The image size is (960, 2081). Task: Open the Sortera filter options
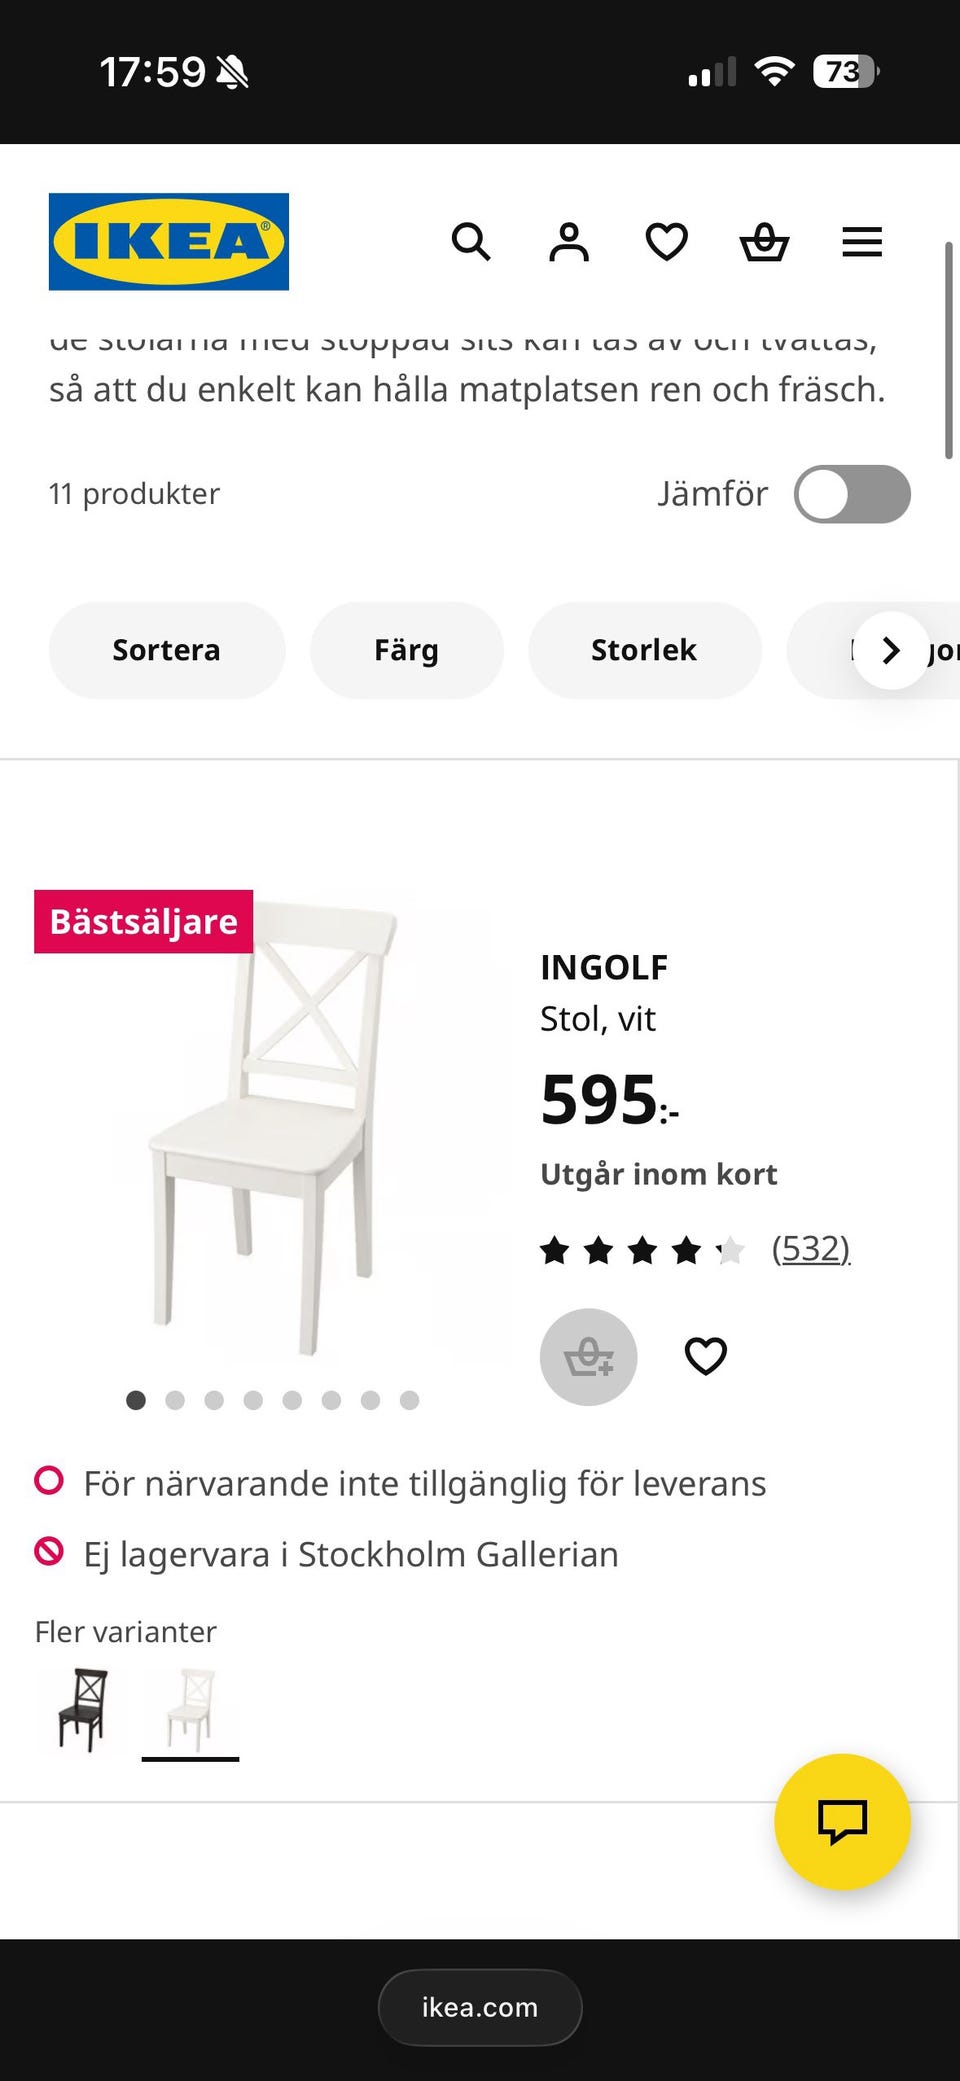coord(166,650)
